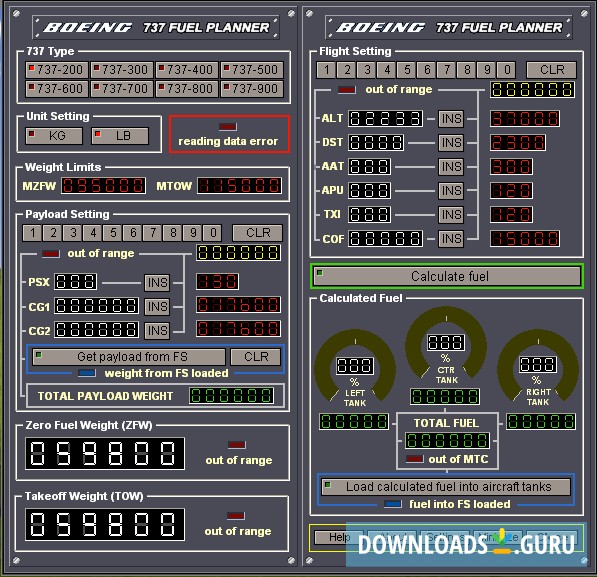Click the fuel into FS loaded indicator
The image size is (597, 577).
(393, 504)
